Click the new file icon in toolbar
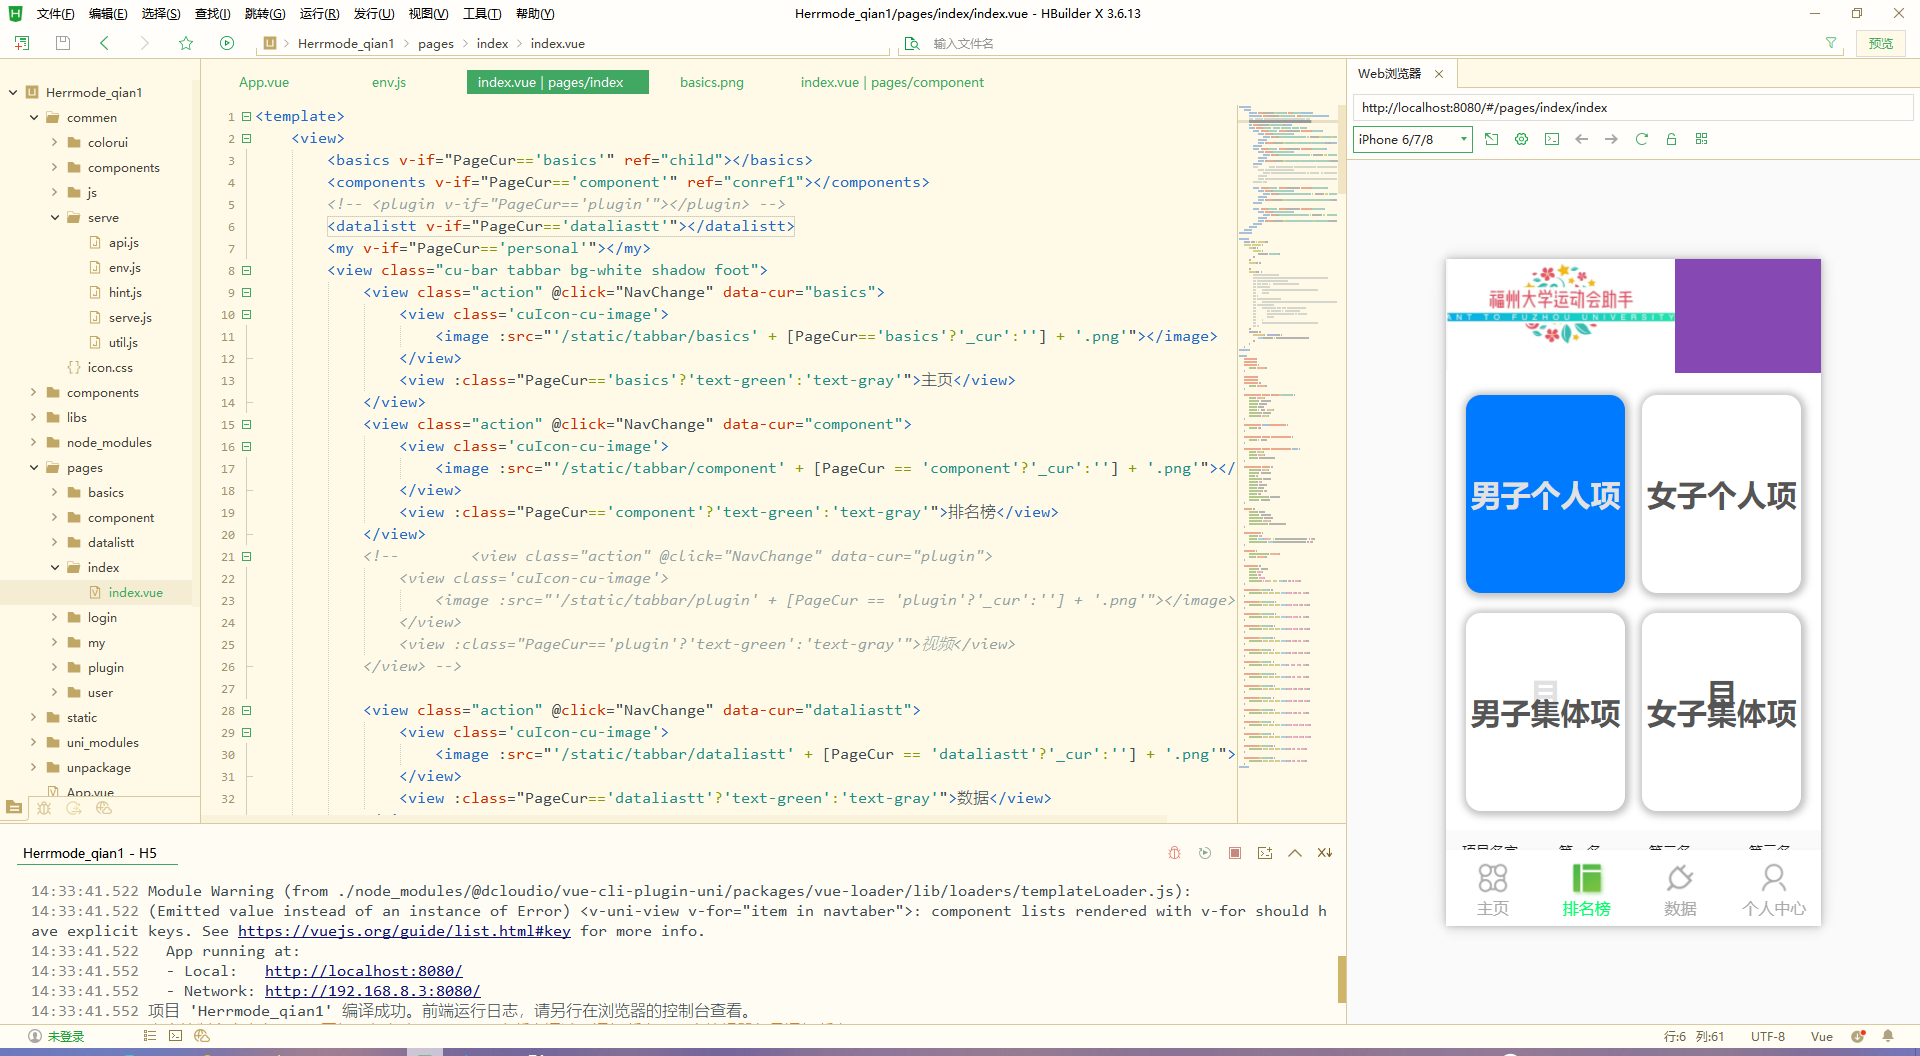 [x=22, y=43]
